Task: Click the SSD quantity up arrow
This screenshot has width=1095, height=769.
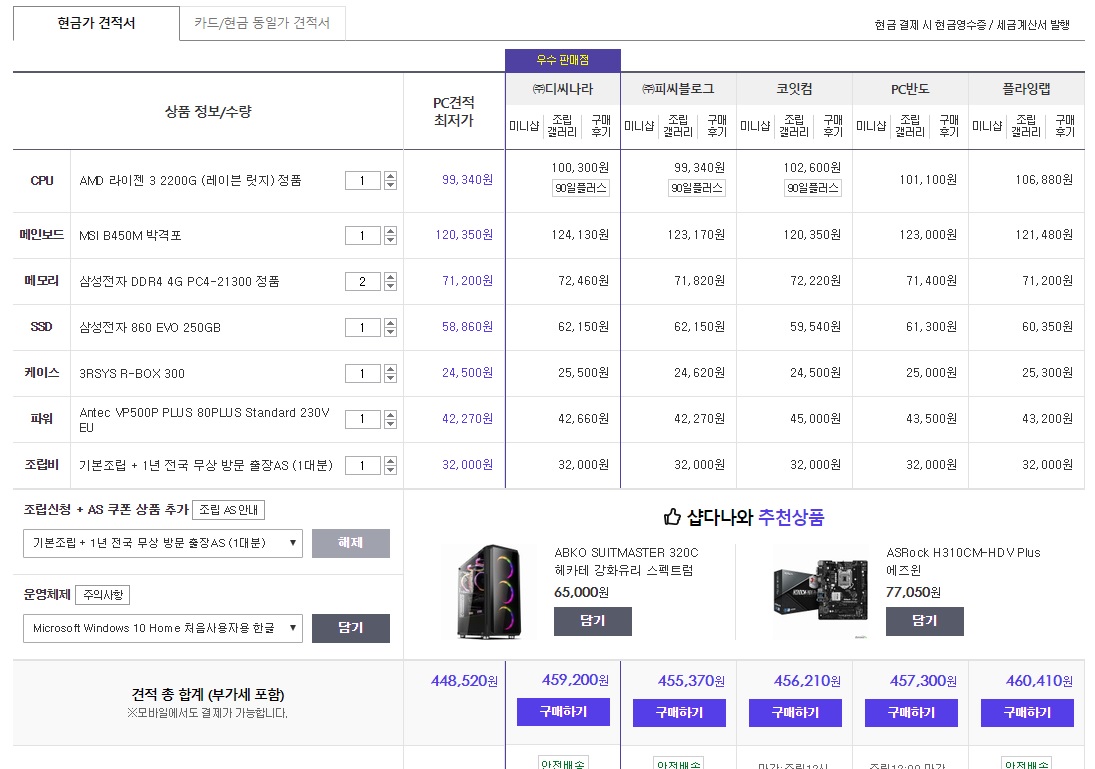Action: [390, 323]
